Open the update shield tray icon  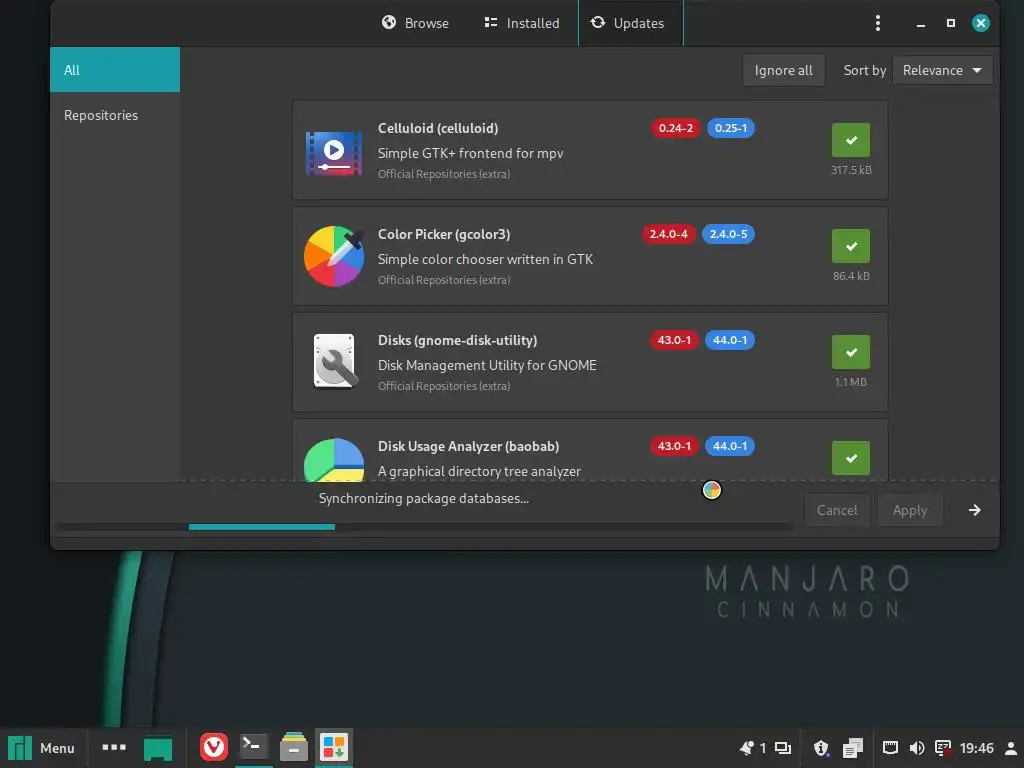click(x=821, y=748)
